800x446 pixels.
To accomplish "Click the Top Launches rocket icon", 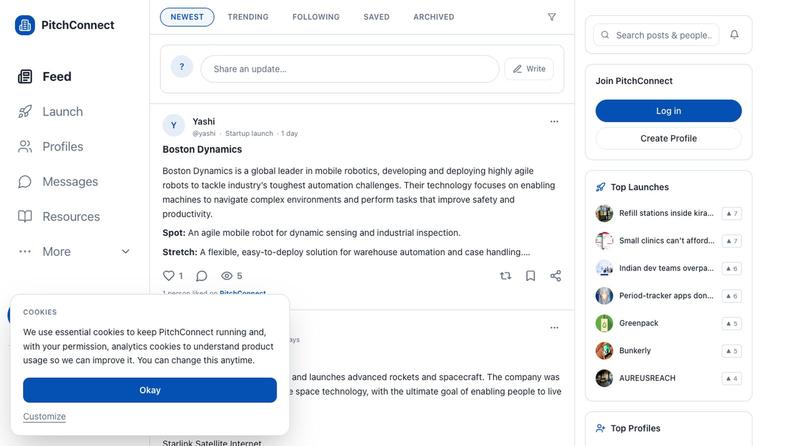I will [x=601, y=187].
